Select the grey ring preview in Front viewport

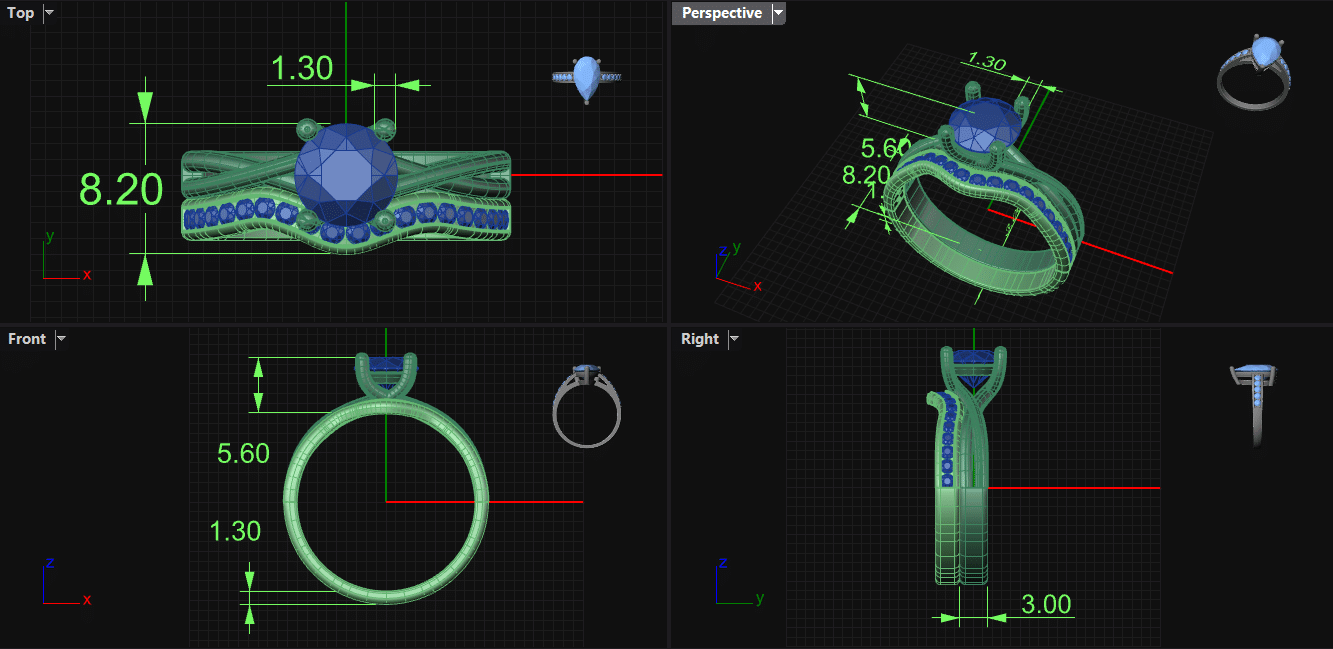pyautogui.click(x=587, y=404)
